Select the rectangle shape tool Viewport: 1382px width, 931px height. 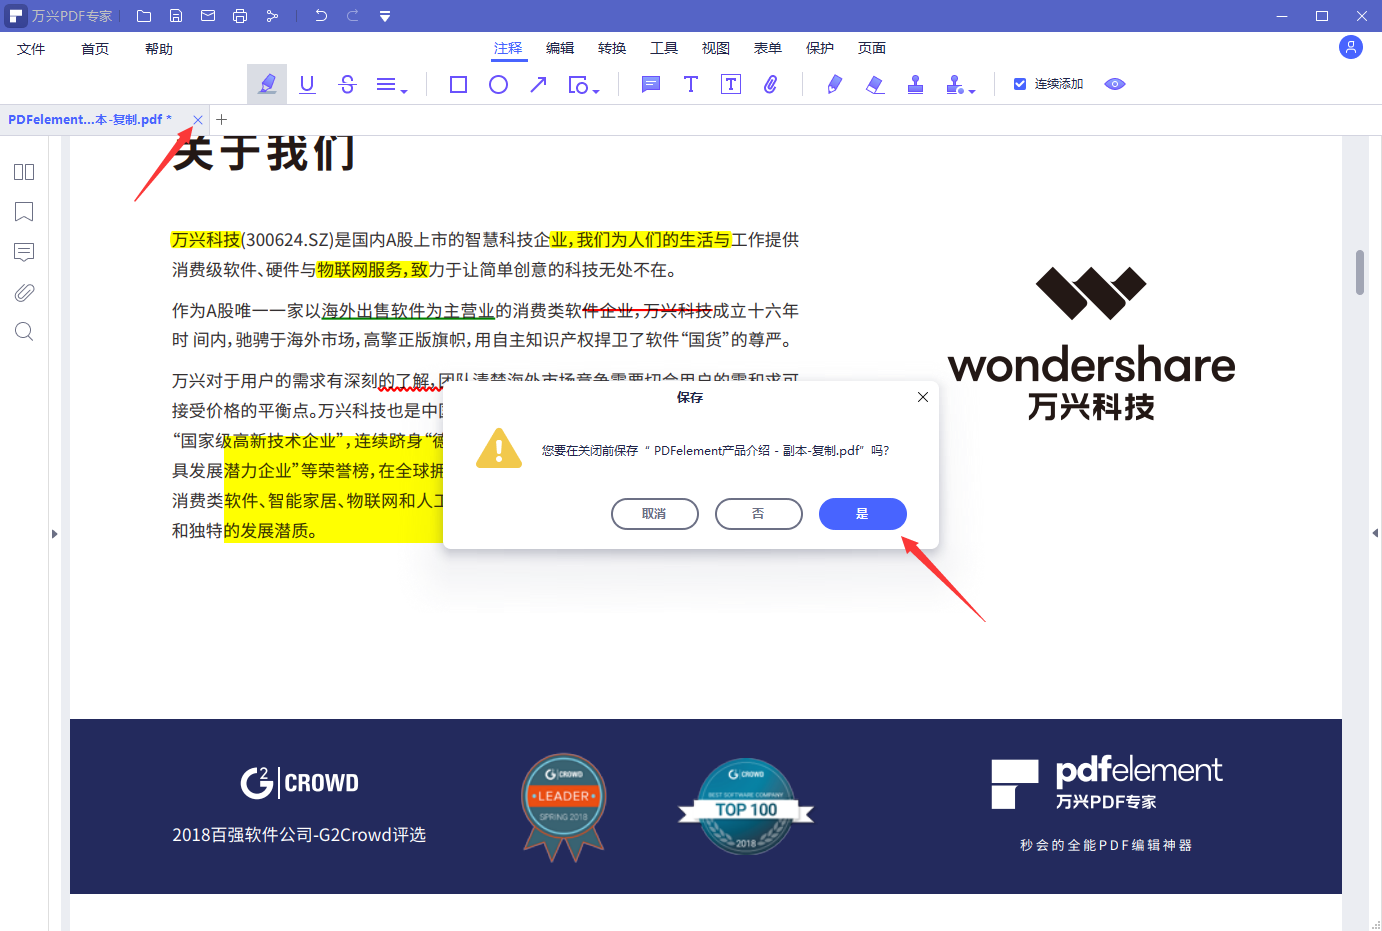pyautogui.click(x=458, y=84)
